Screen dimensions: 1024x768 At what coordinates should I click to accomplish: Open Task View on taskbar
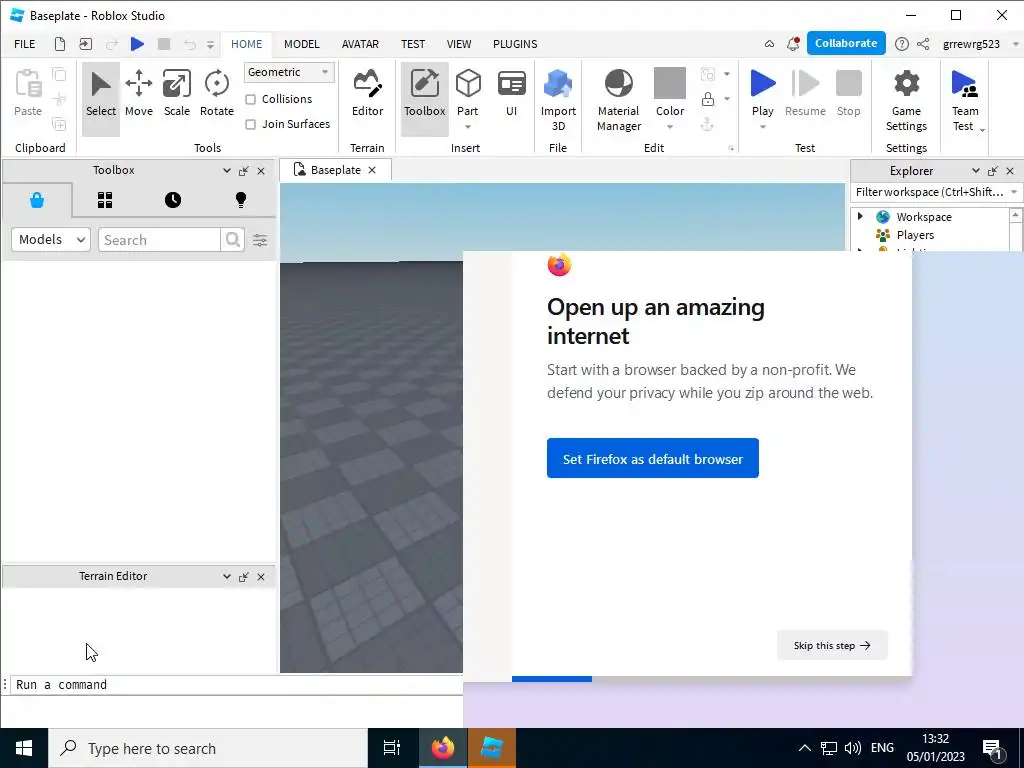point(392,748)
